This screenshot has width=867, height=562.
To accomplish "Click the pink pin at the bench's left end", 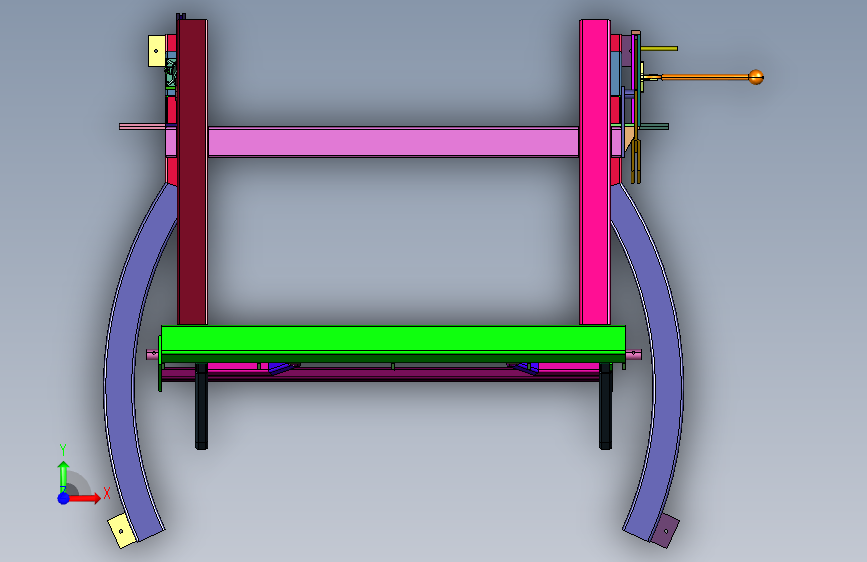I will pos(153,355).
